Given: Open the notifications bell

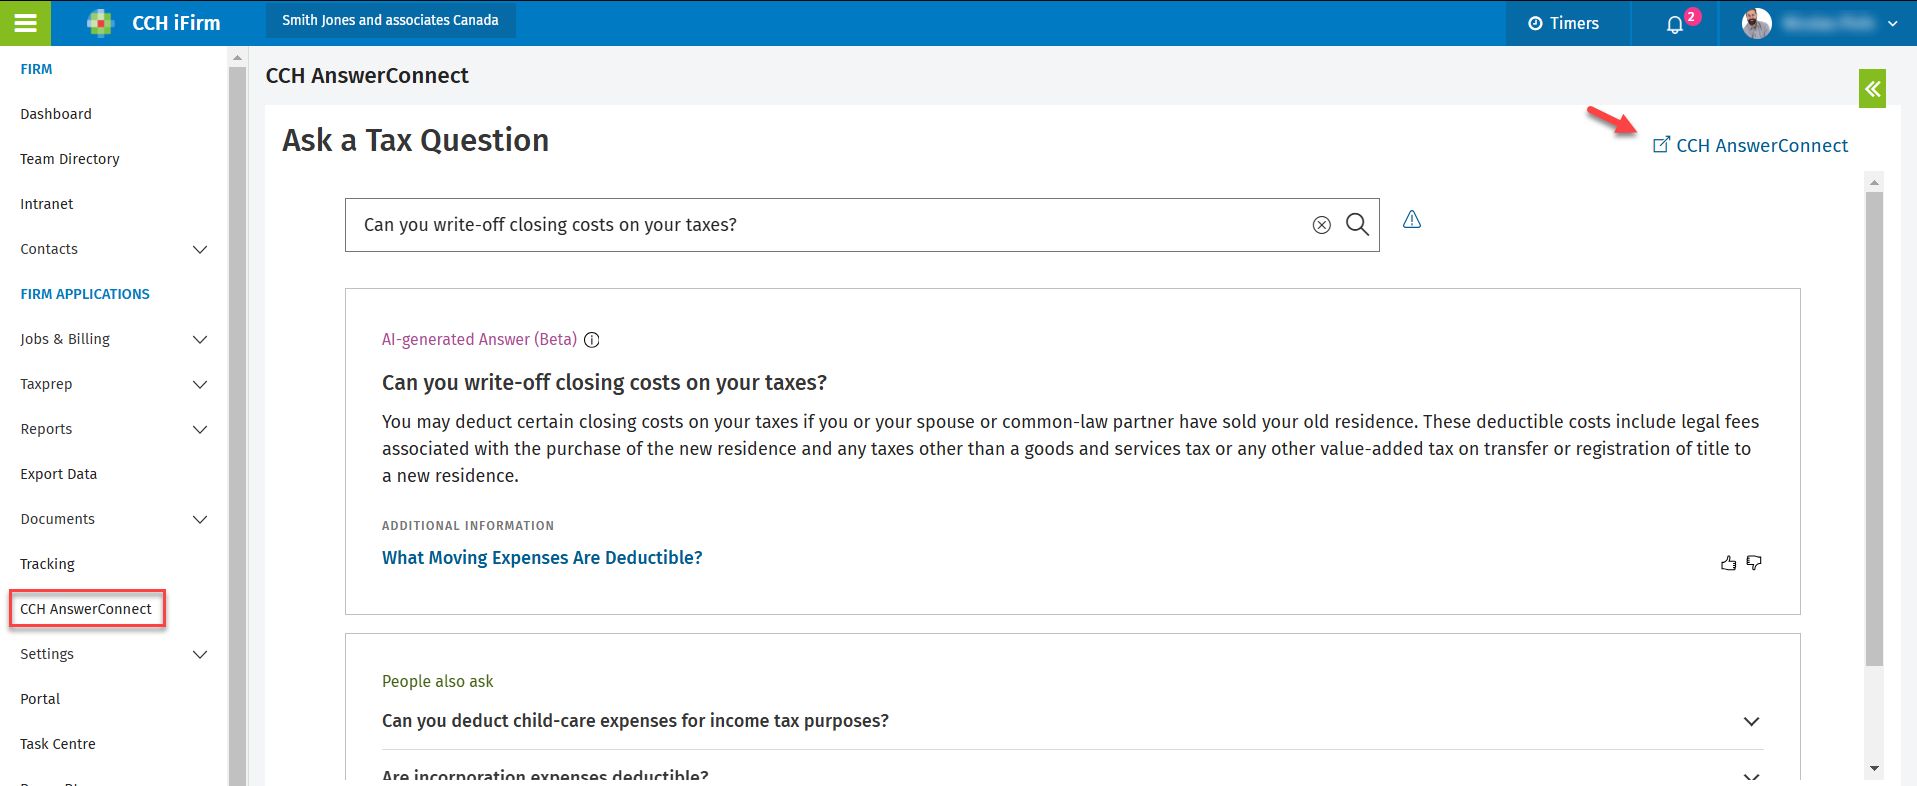Looking at the screenshot, I should (x=1675, y=24).
